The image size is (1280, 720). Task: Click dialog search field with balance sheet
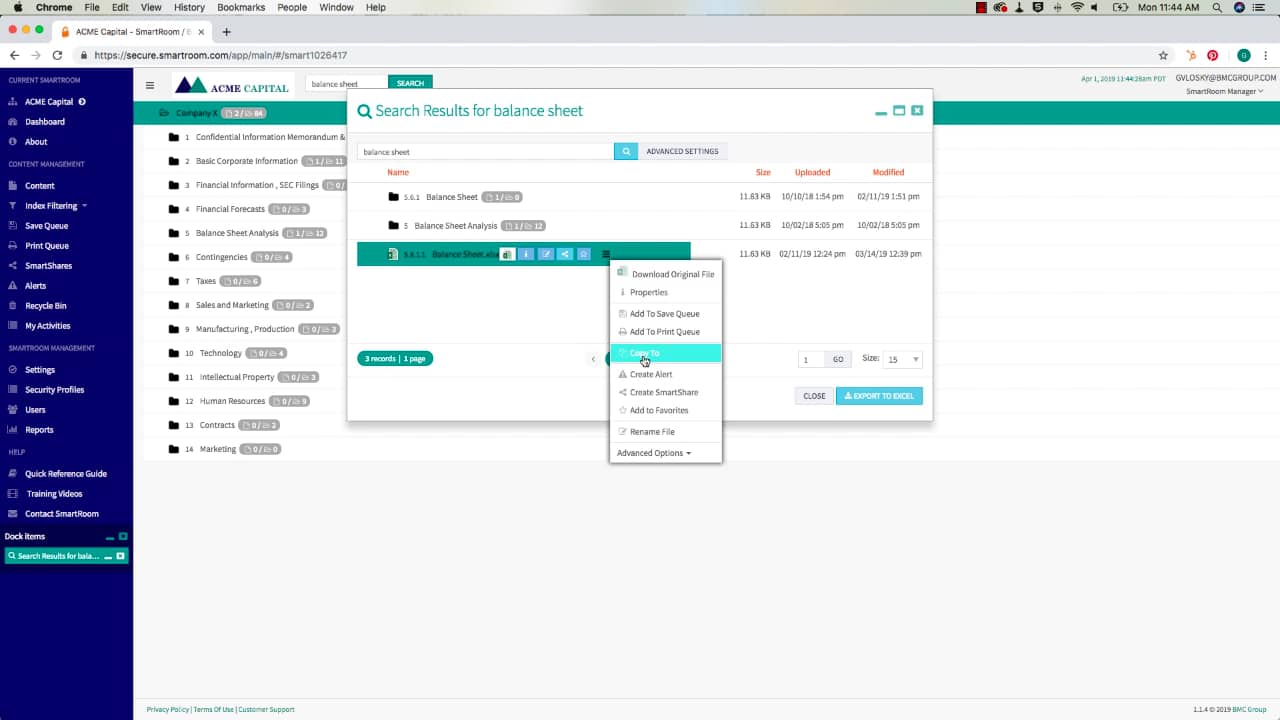tap(485, 151)
